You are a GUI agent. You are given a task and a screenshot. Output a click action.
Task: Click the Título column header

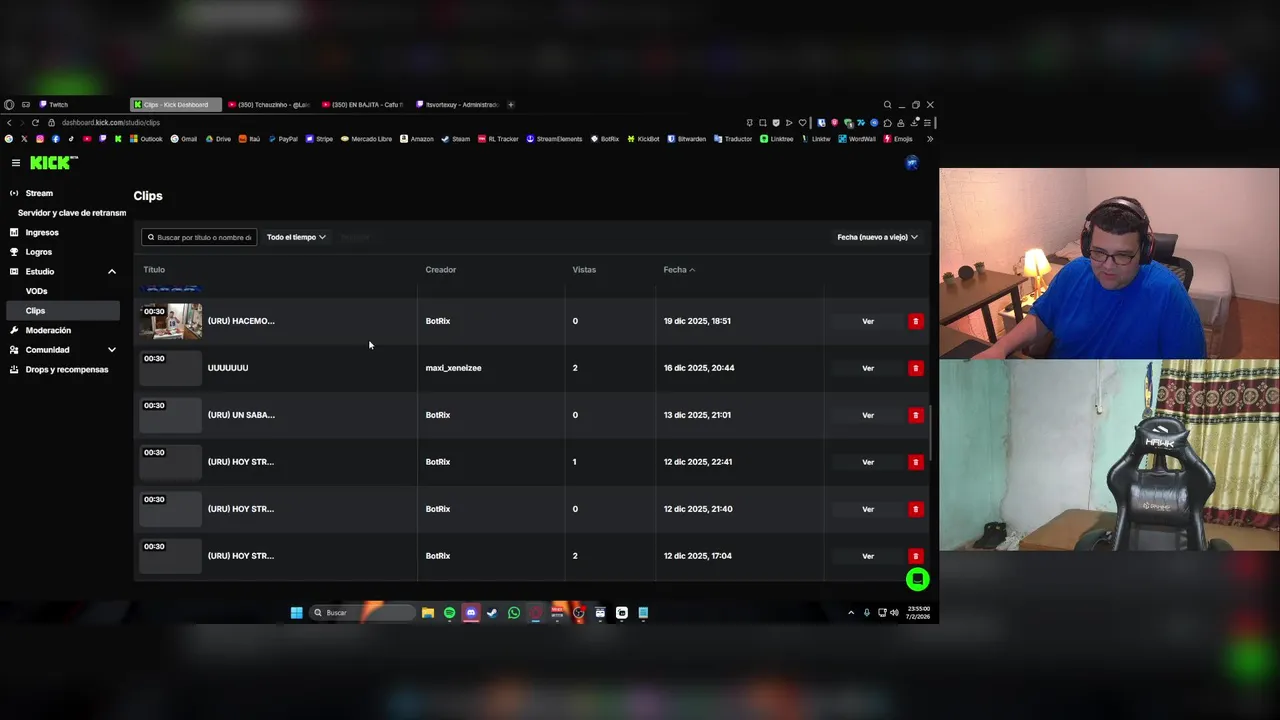click(x=154, y=270)
